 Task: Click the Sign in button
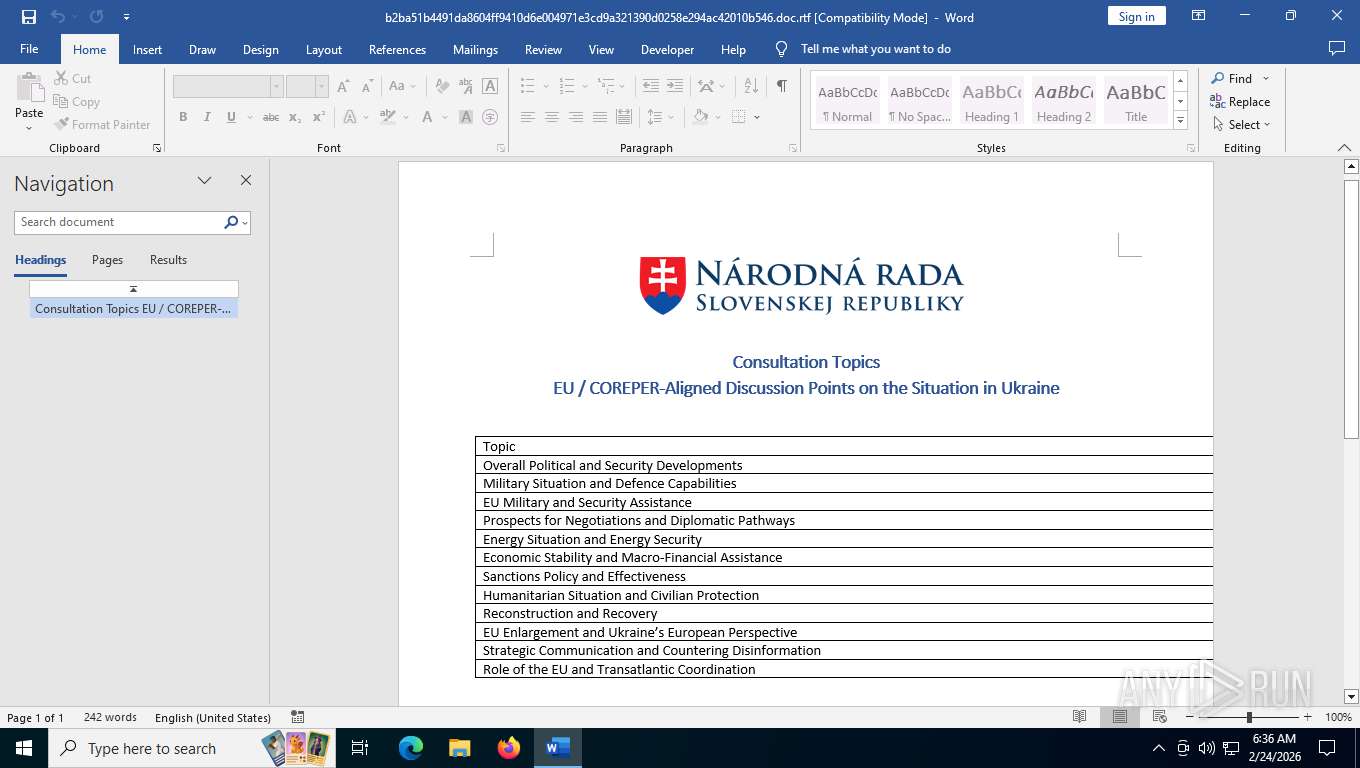(x=1136, y=16)
